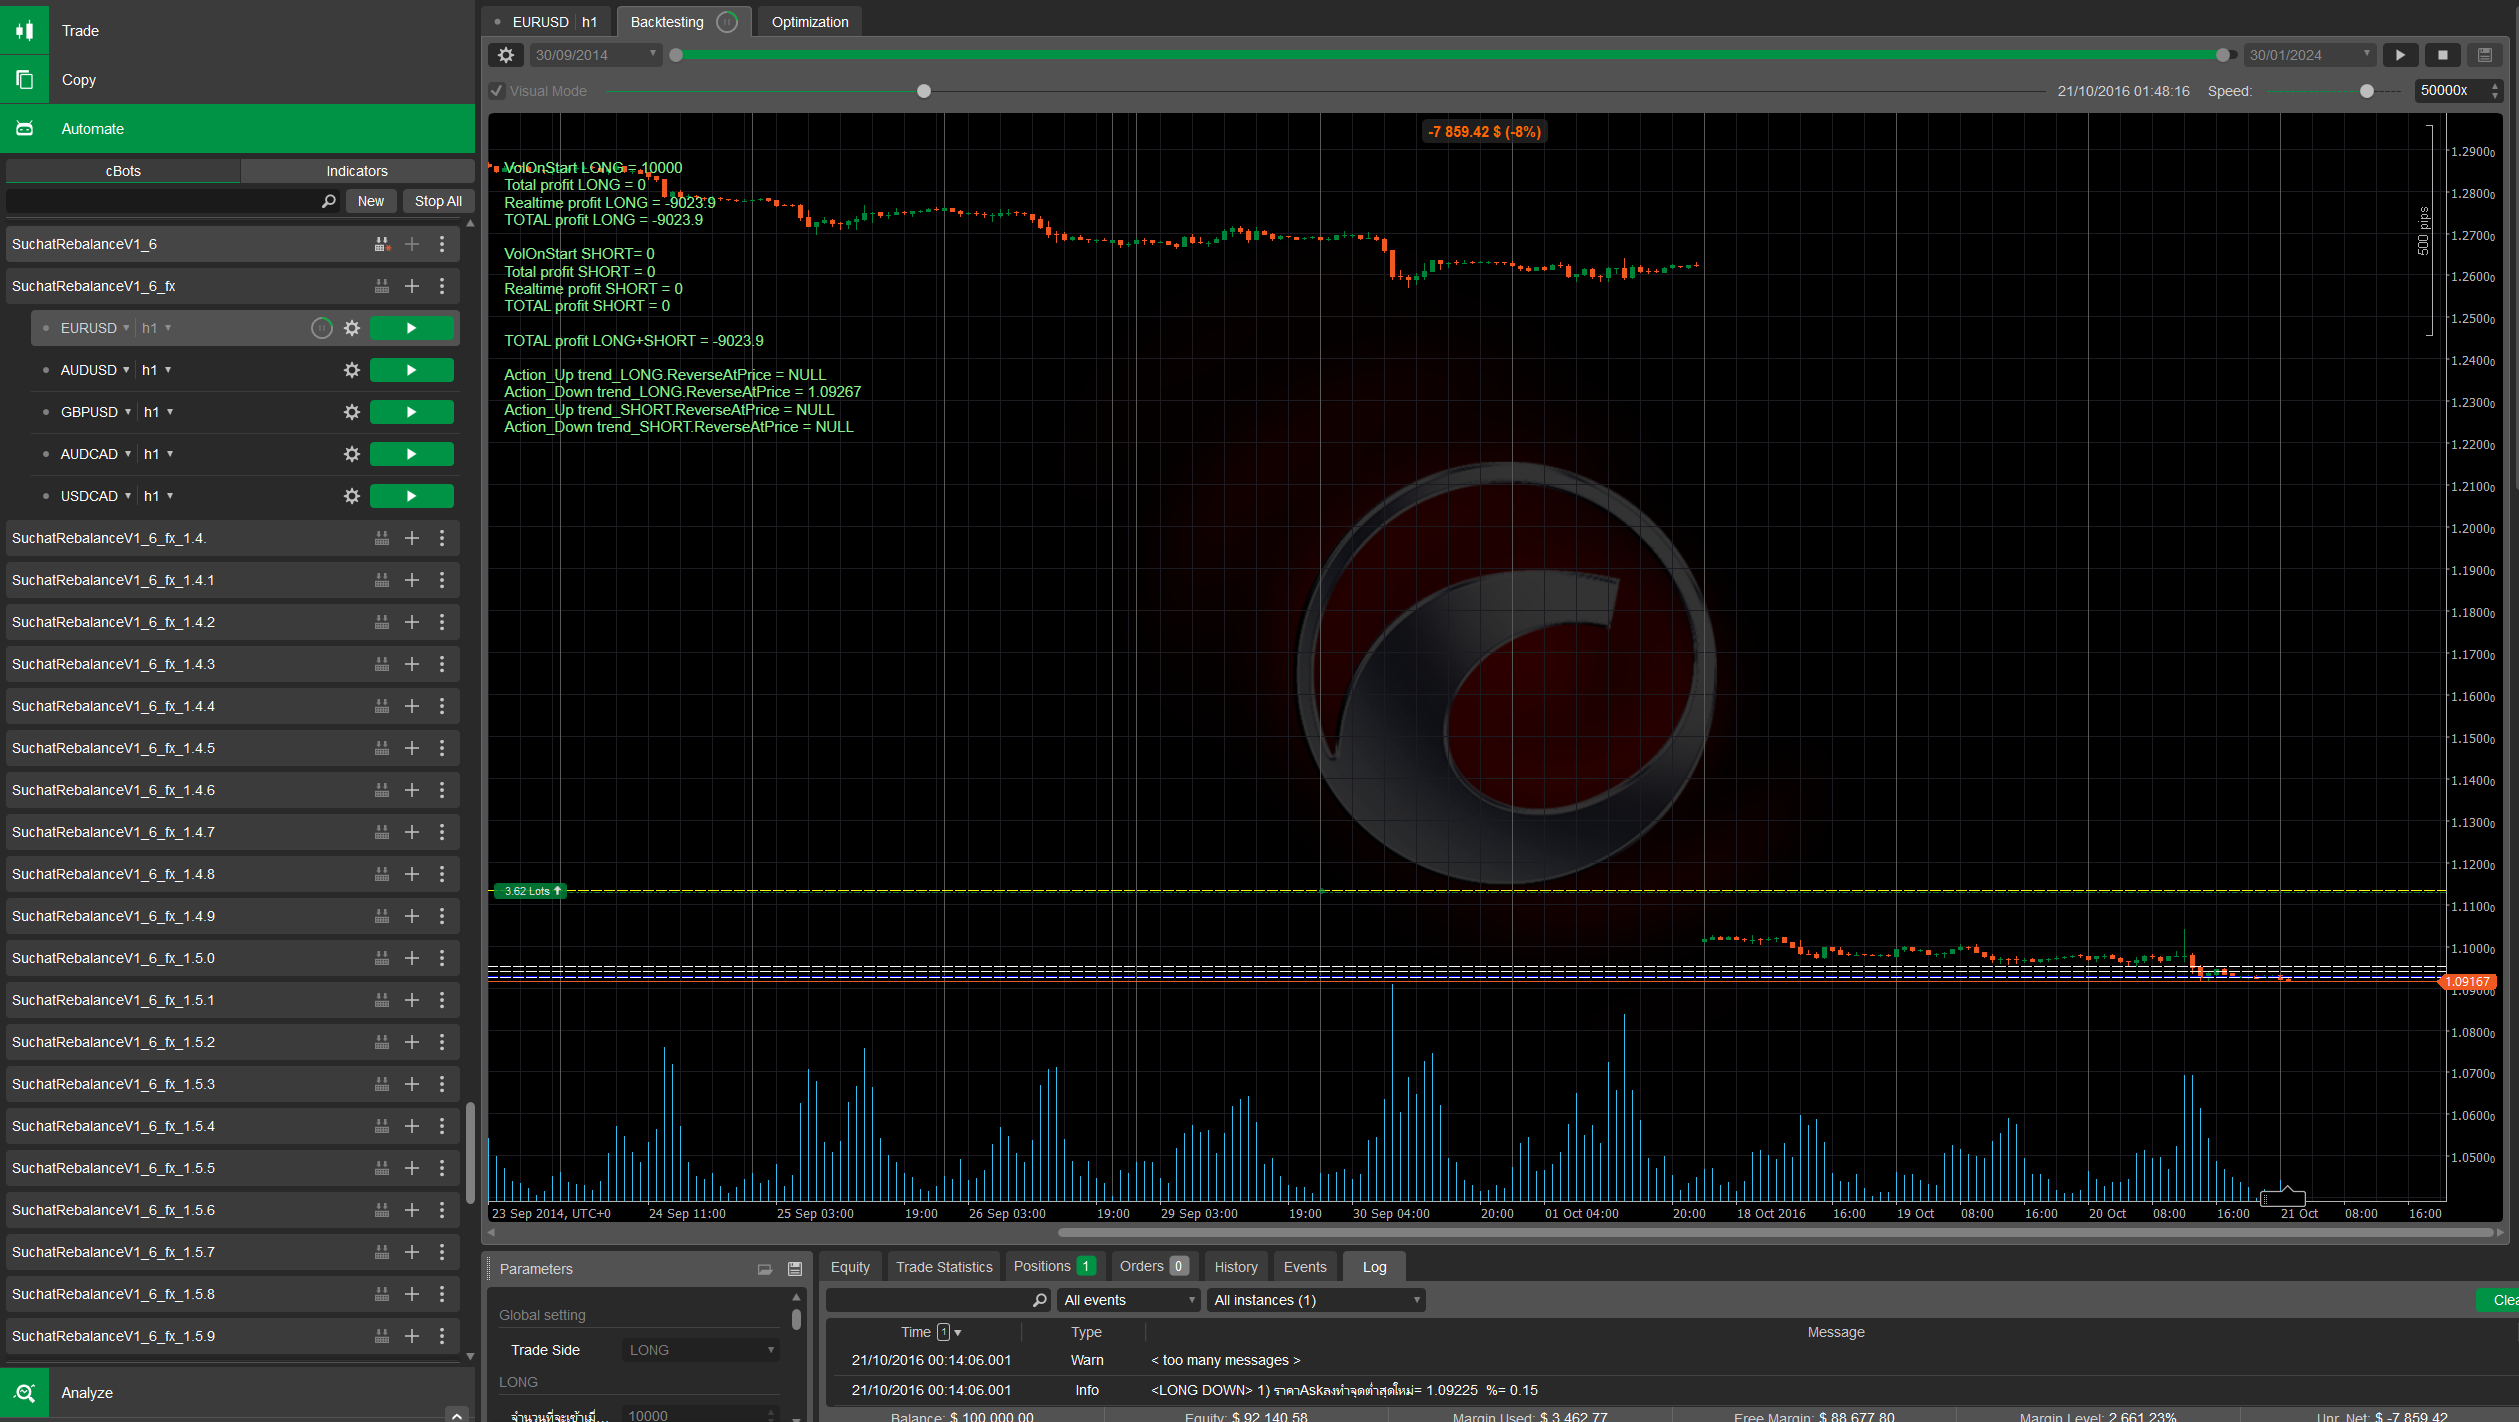2519x1422 pixels.
Task: Click the chart horizontal scrollbar
Action: 1776,1233
